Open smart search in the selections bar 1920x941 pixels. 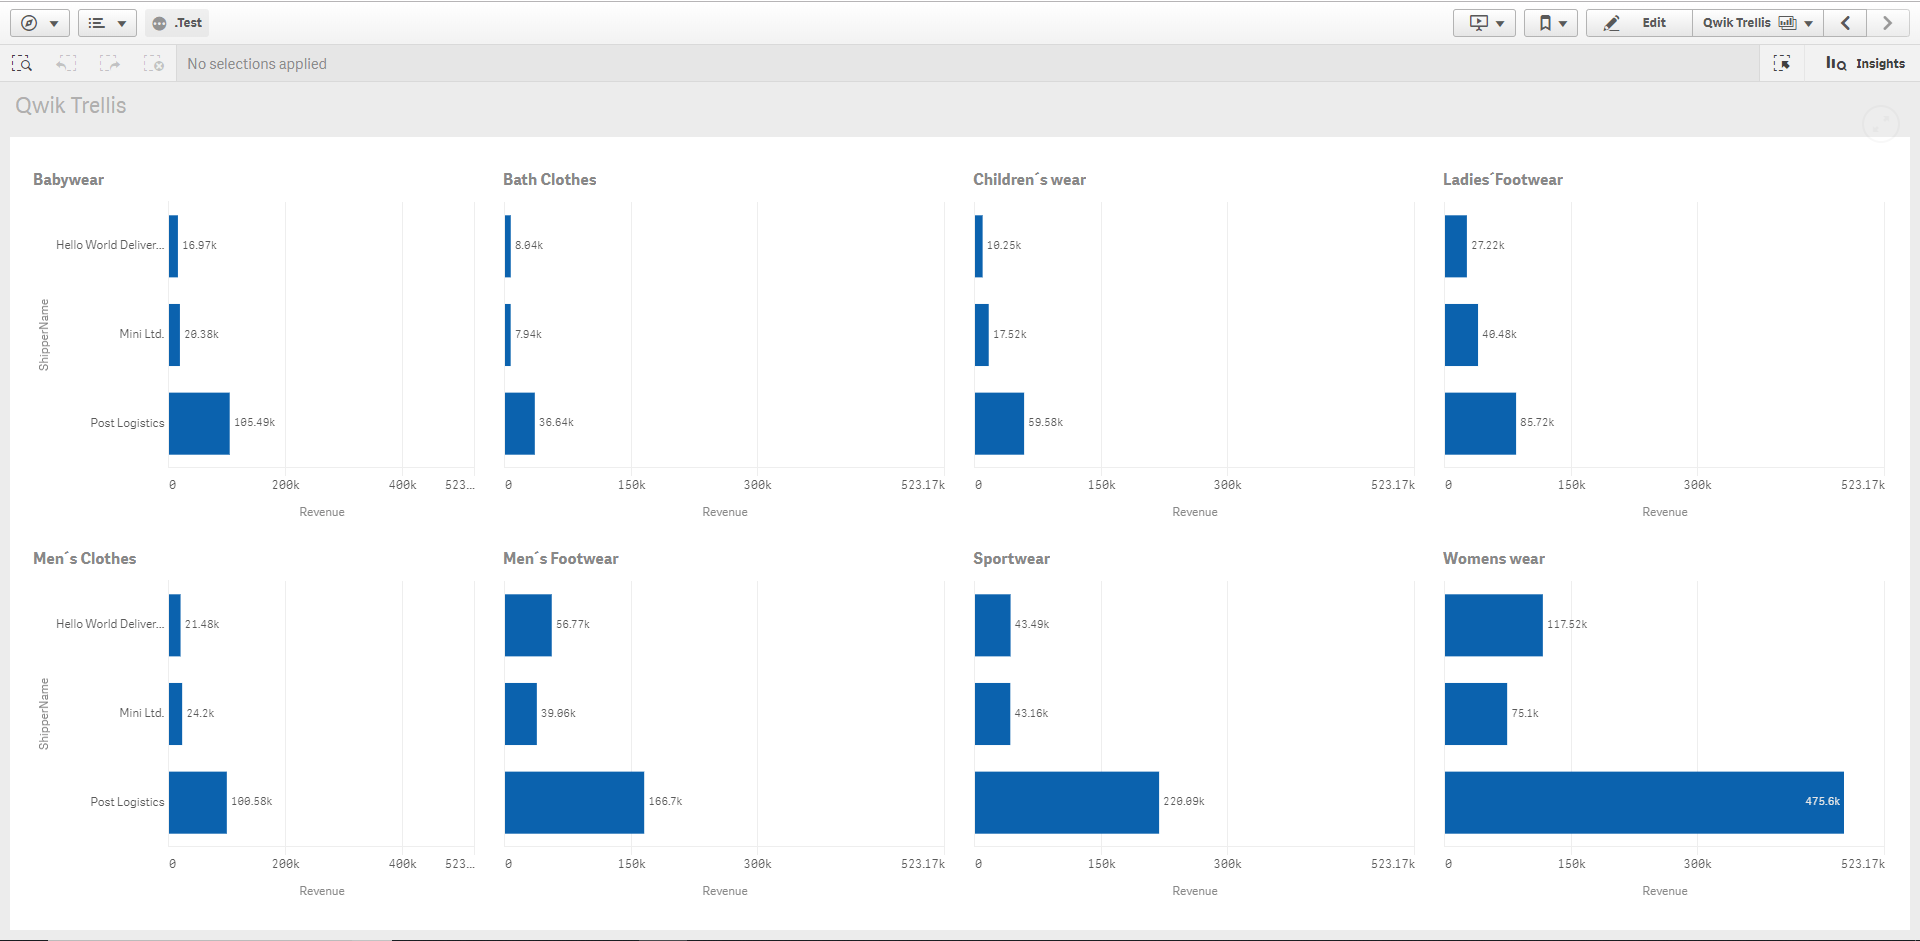tap(21, 63)
